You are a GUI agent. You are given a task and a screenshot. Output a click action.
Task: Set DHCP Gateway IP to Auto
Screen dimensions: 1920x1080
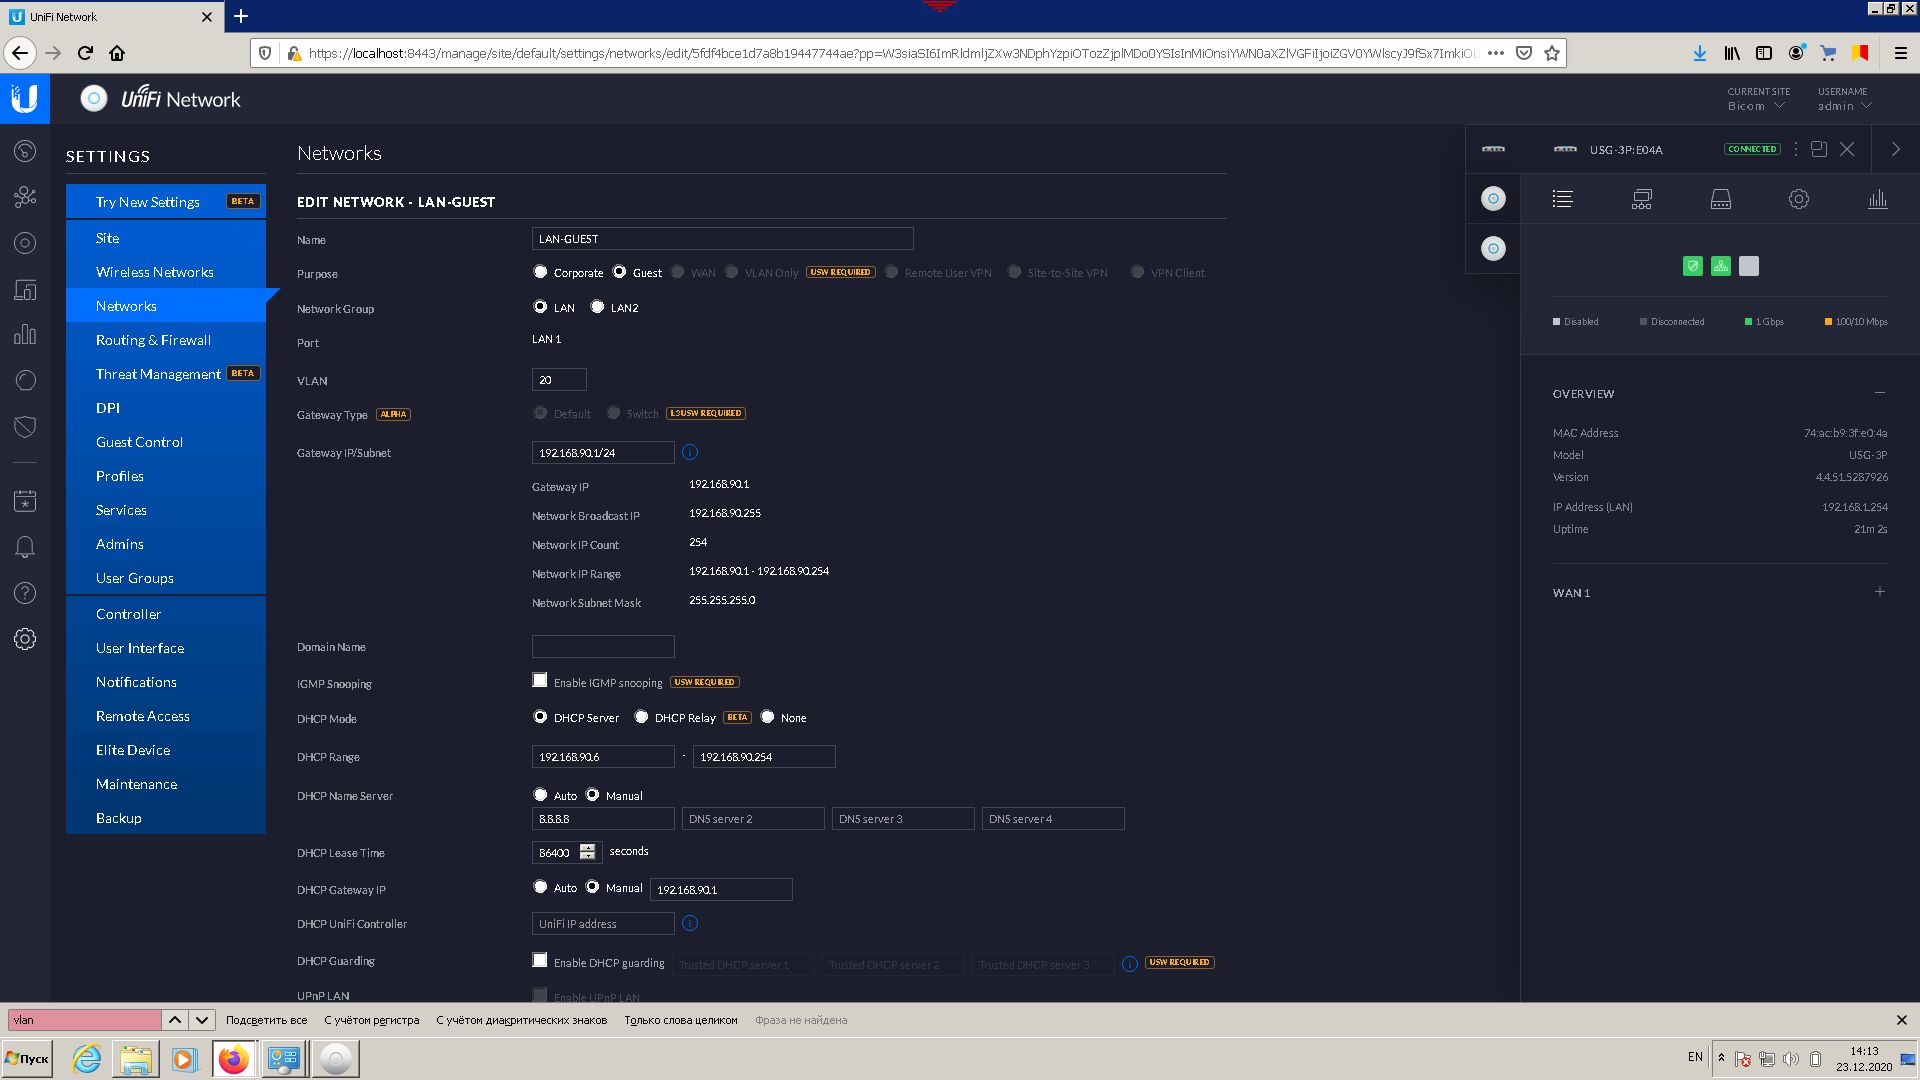[540, 887]
